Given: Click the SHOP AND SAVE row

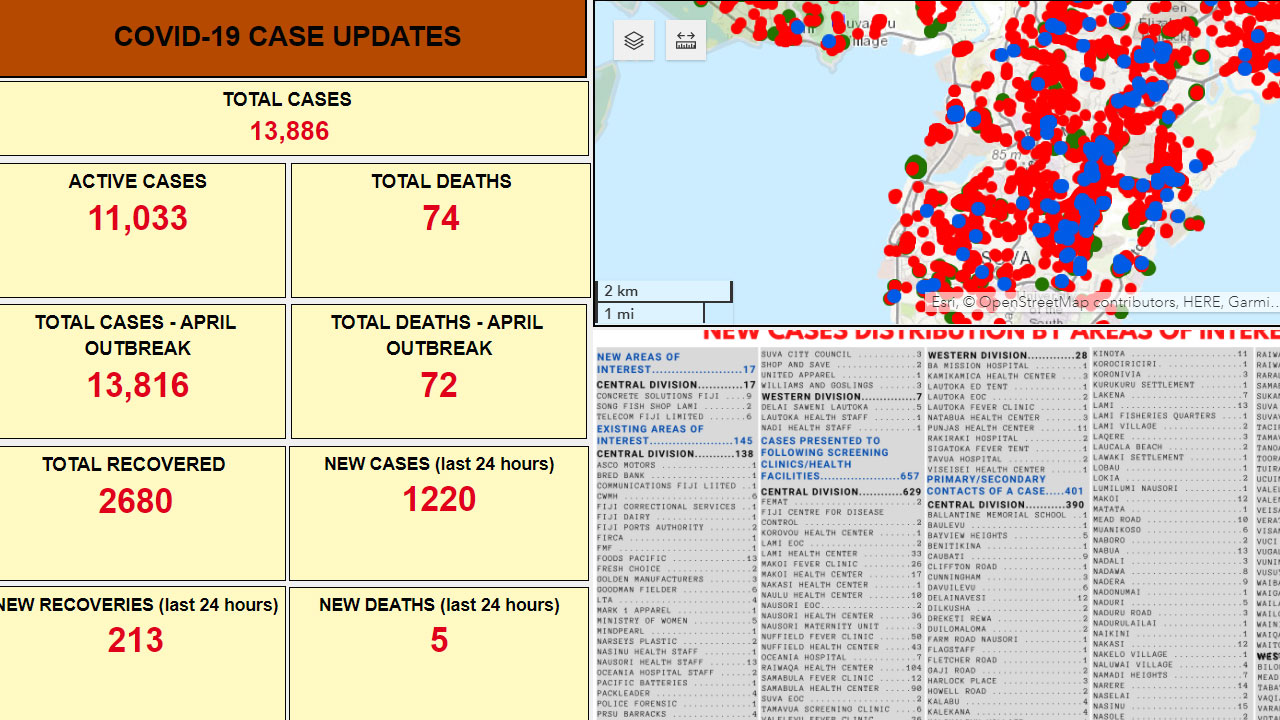Looking at the screenshot, I should 841,365.
